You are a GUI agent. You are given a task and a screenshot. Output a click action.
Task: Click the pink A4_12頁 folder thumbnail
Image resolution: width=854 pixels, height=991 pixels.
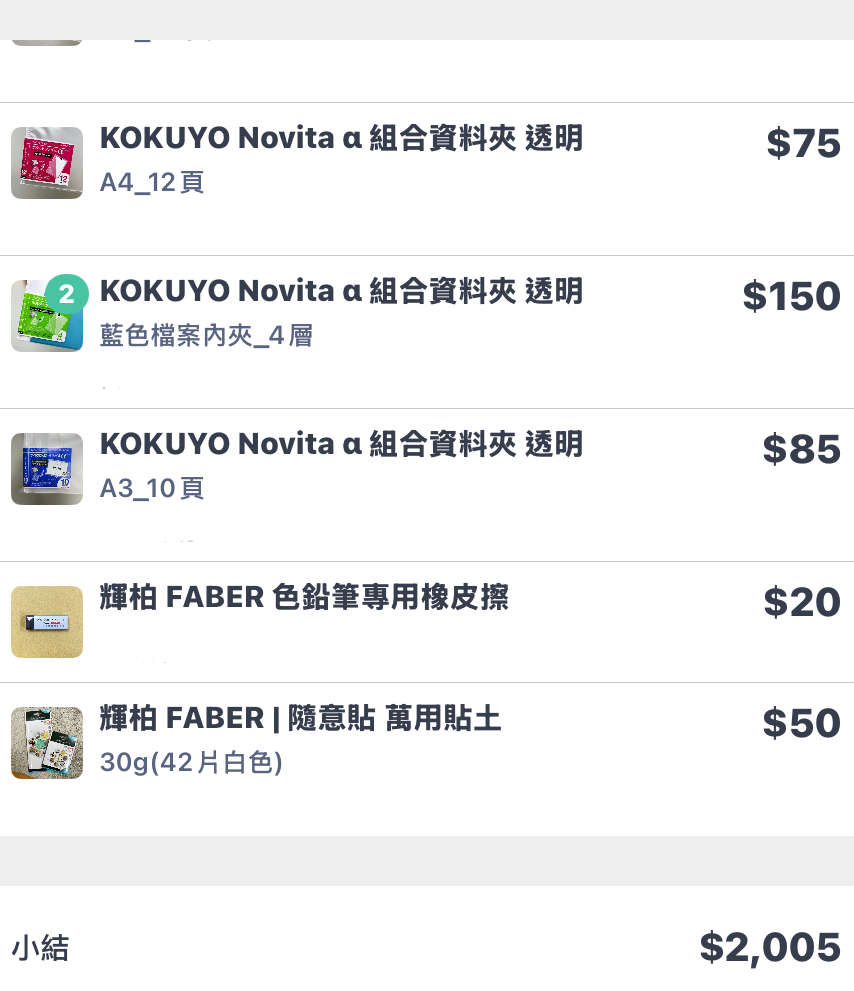pos(47,163)
